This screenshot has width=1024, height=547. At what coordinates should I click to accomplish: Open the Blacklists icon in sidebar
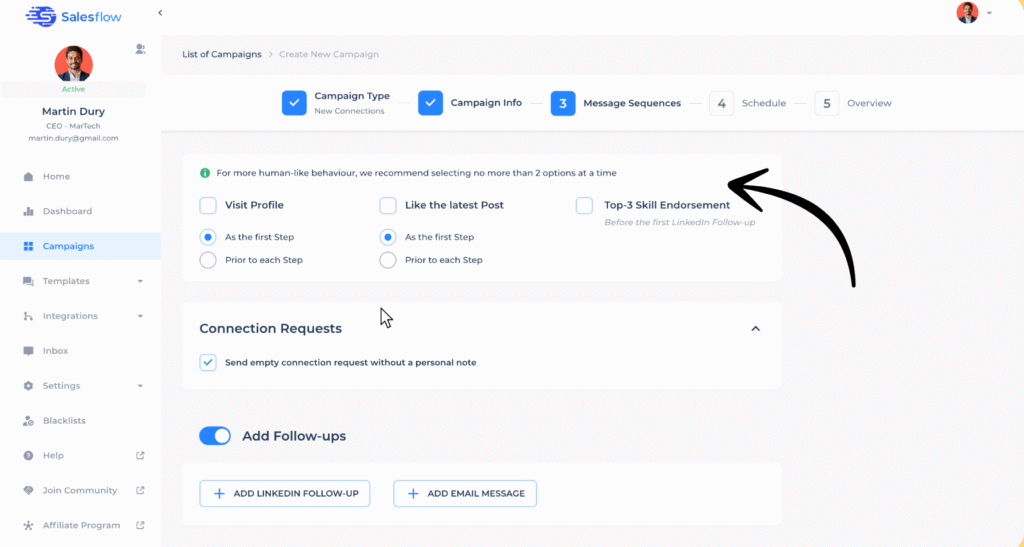coord(28,421)
